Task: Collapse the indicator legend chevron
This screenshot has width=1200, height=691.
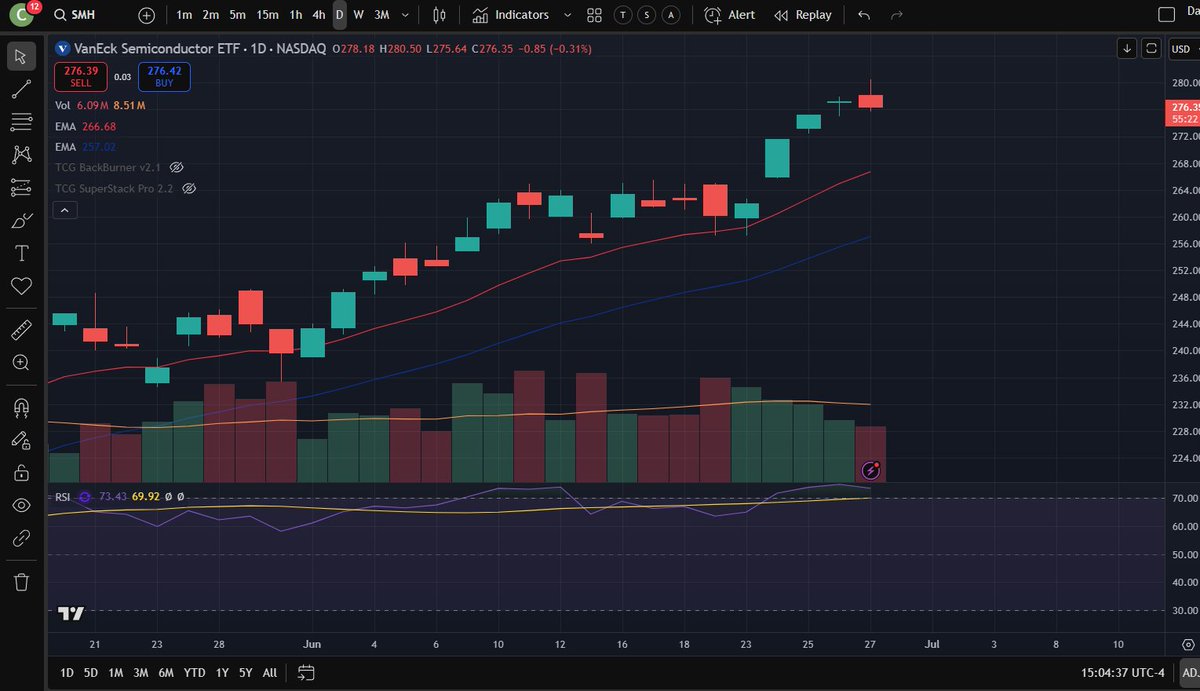Action: [x=64, y=210]
